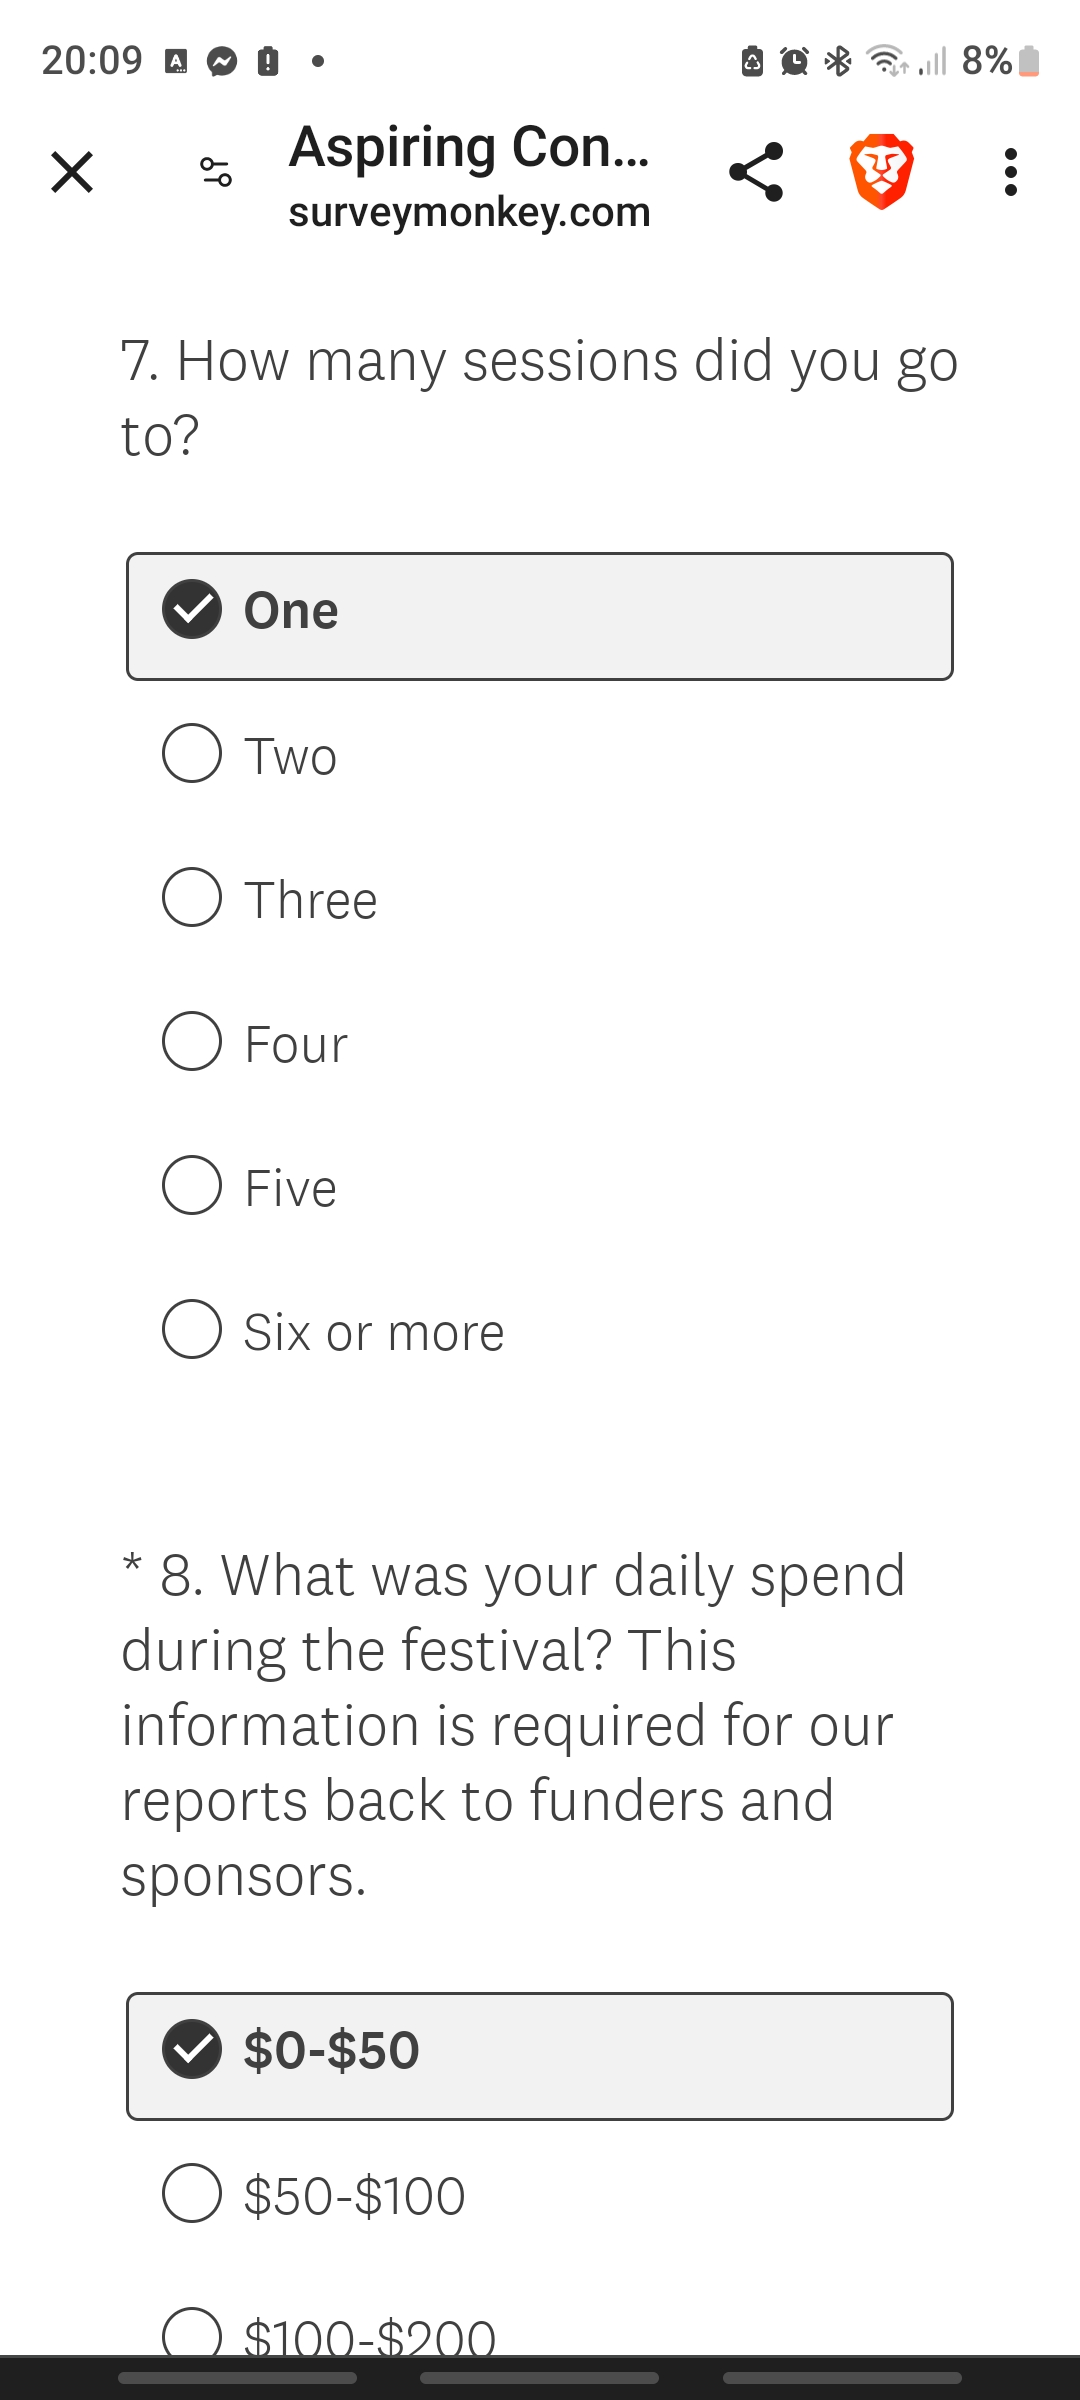Viewport: 1080px width, 2400px height.
Task: Select '$100-$200' daily spend option
Action: pyautogui.click(x=192, y=2334)
